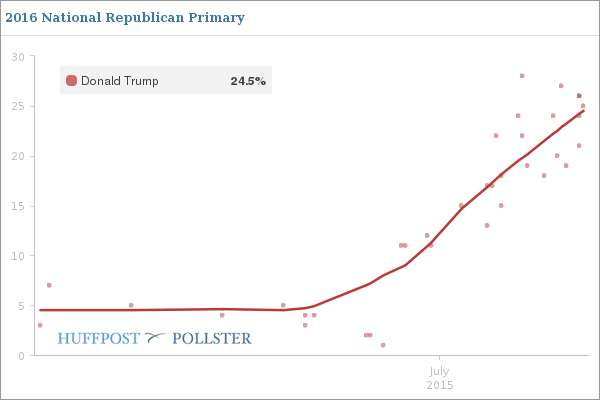The height and width of the screenshot is (400, 600).
Task: Click the y-axis label 15
Action: pos(17,206)
